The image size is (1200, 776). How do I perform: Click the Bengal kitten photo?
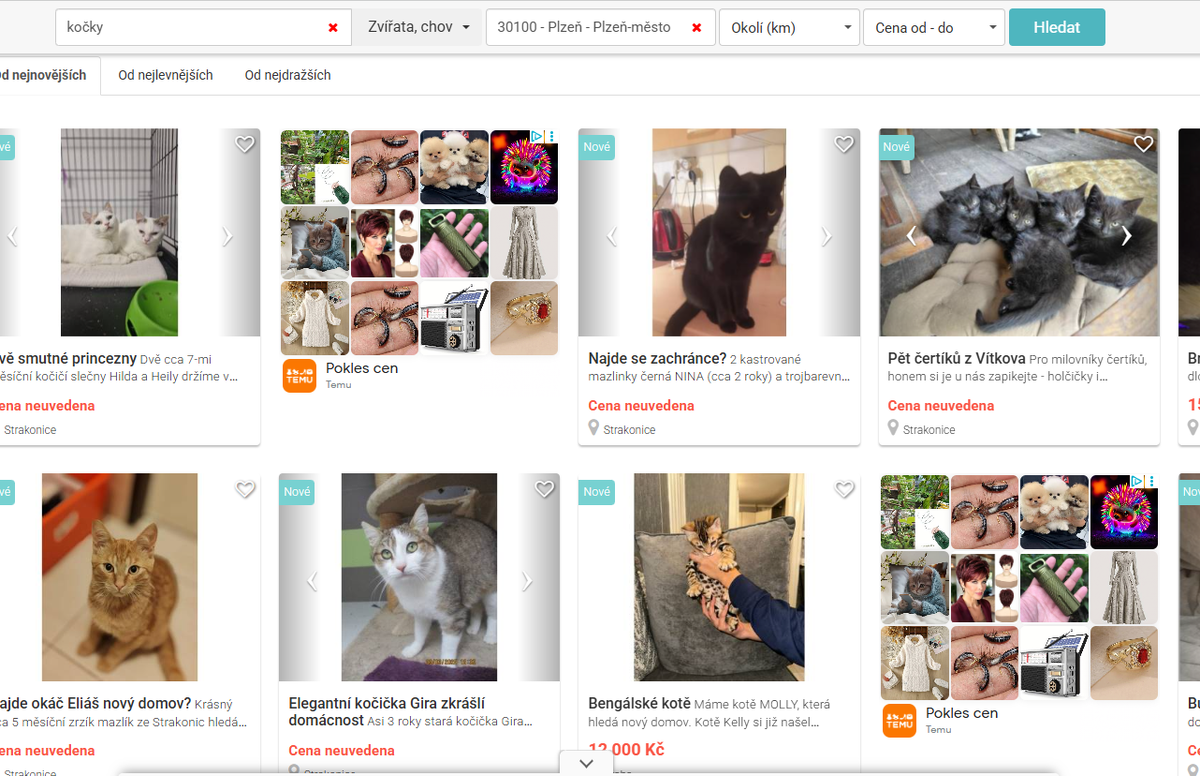[719, 577]
